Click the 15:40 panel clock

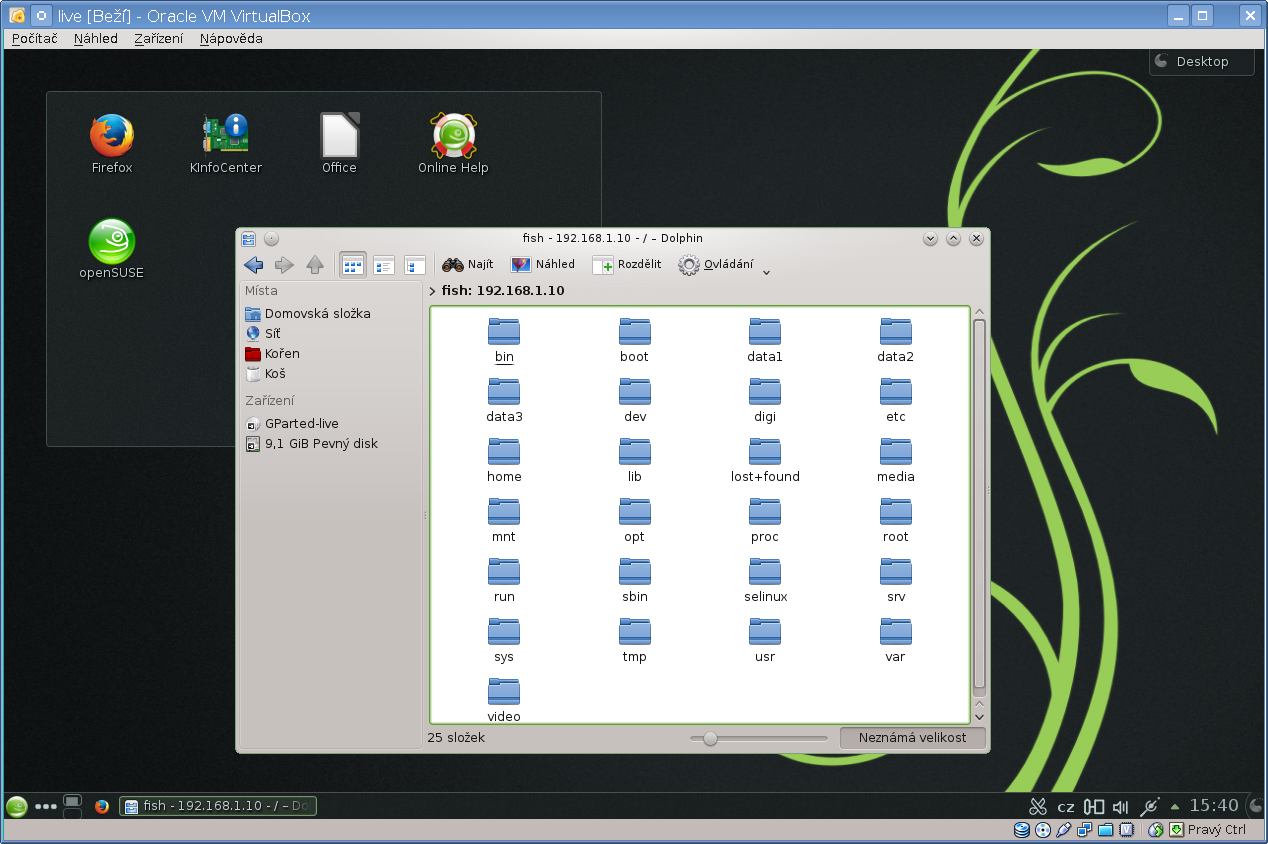point(1214,806)
